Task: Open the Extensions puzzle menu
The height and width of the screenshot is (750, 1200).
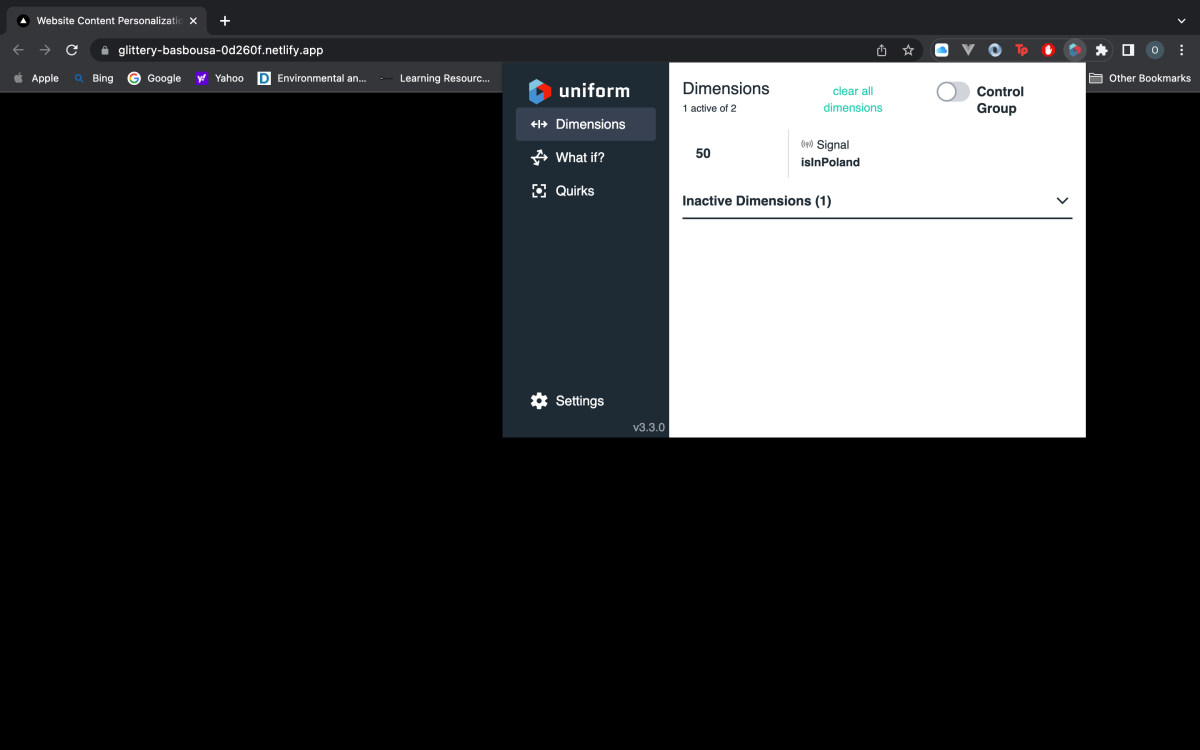Action: 1102,50
